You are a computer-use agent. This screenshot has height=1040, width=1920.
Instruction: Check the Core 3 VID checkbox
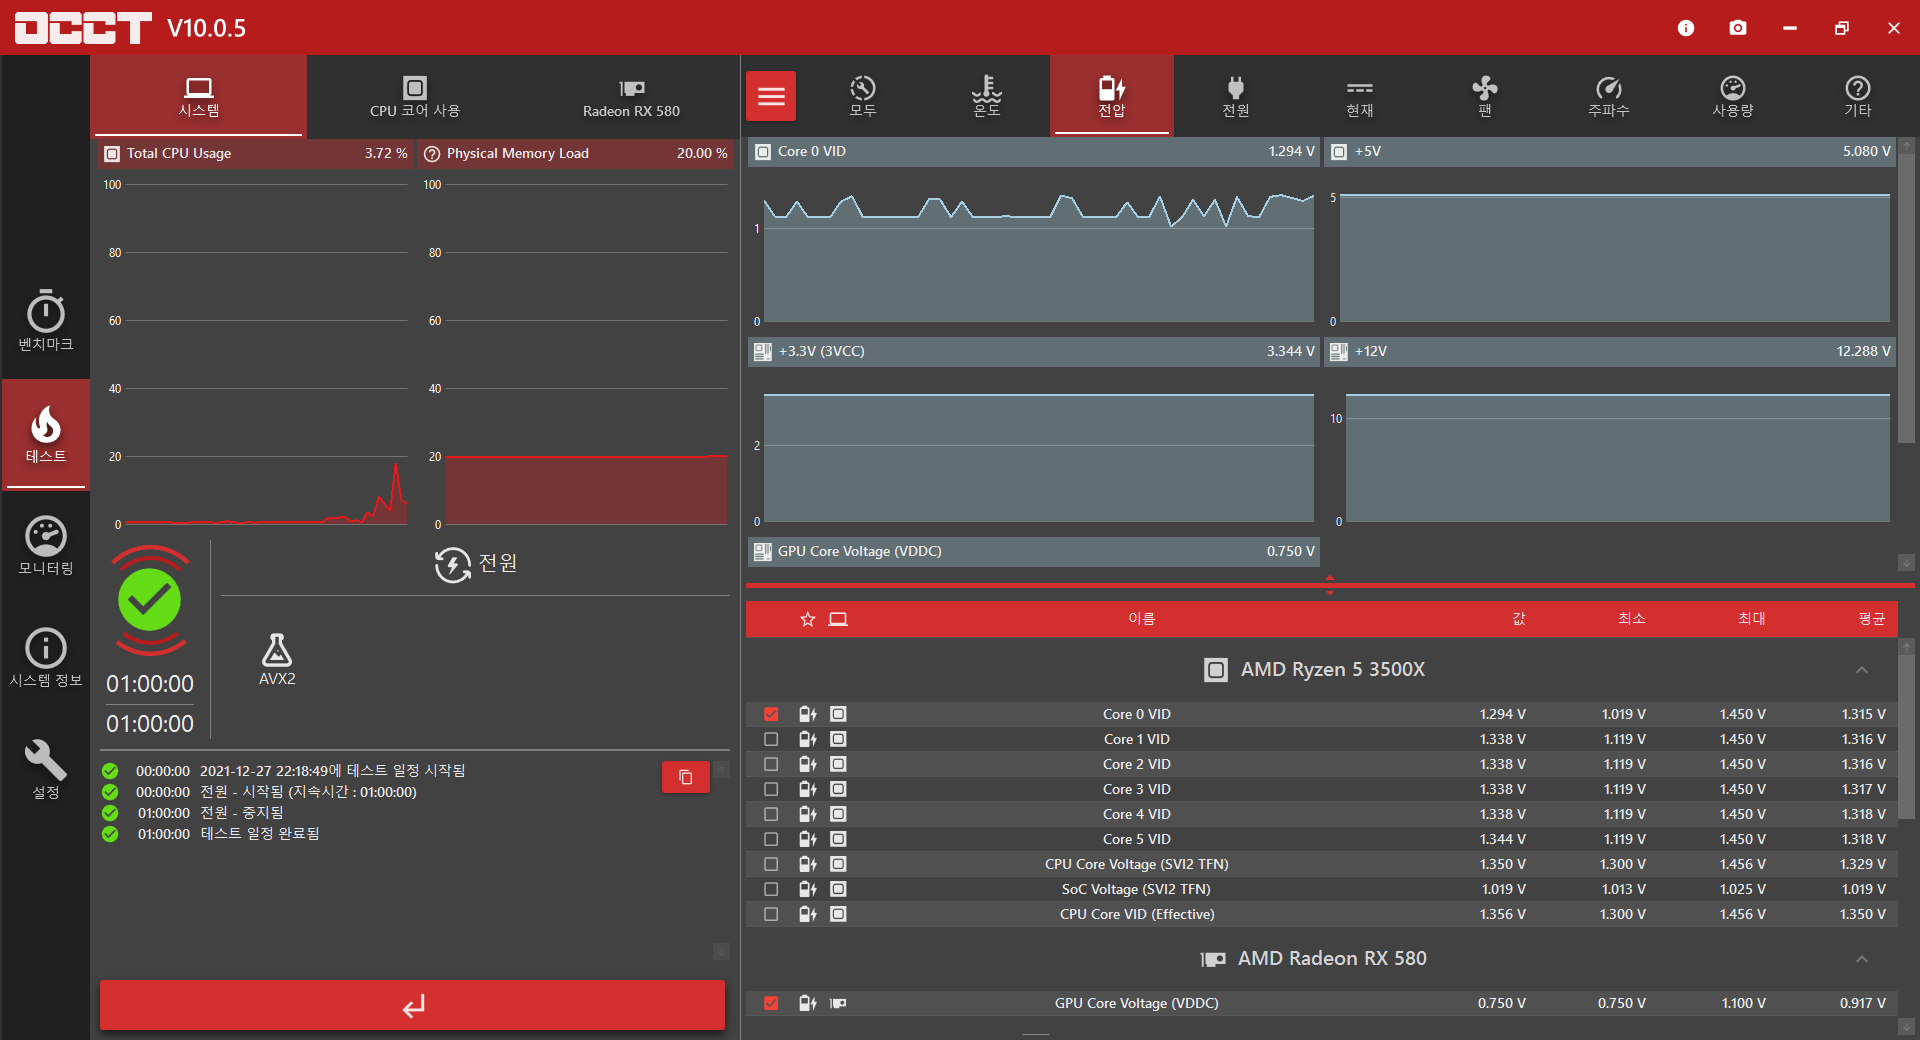(771, 789)
